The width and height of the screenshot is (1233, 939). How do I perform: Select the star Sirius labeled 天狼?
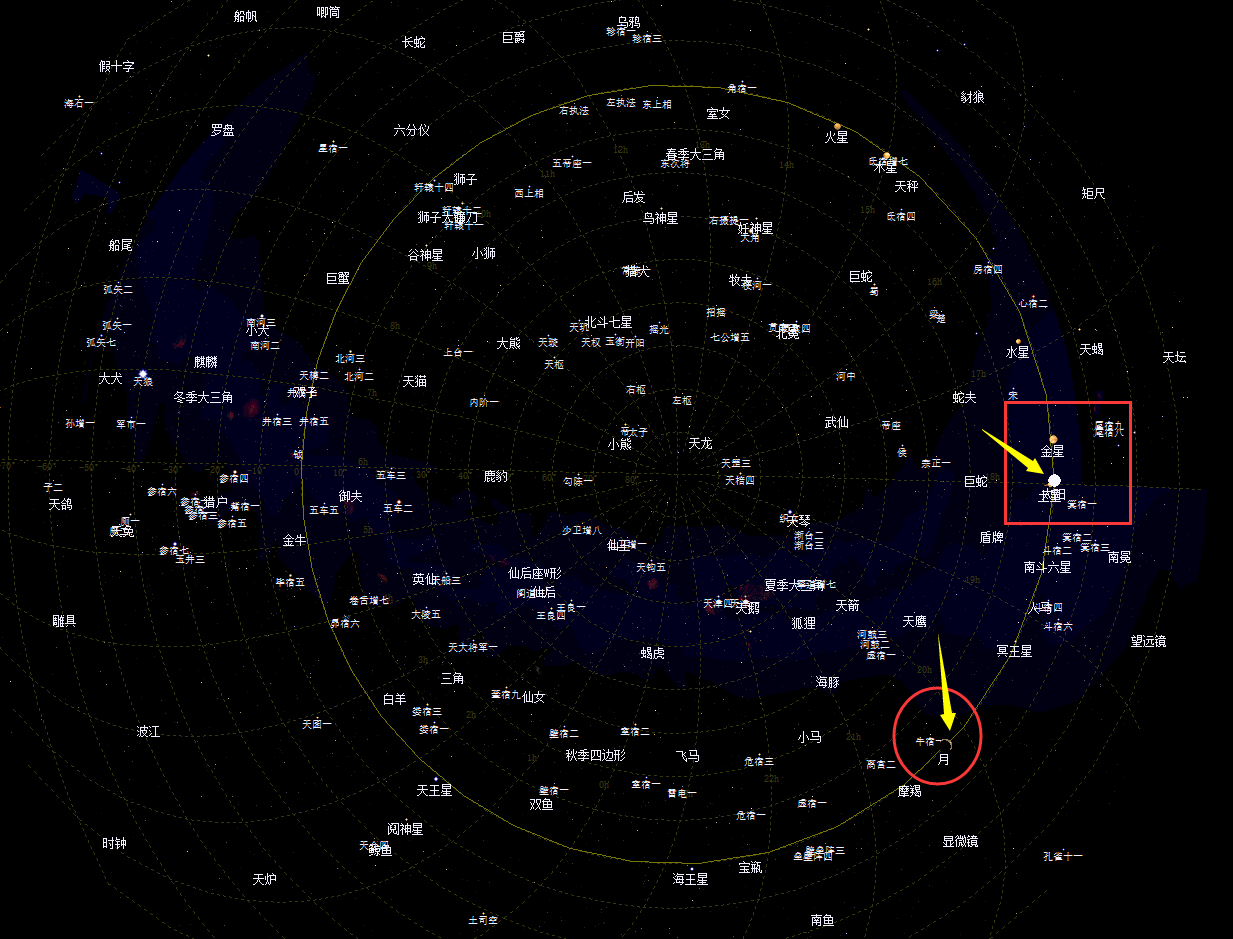click(x=143, y=381)
